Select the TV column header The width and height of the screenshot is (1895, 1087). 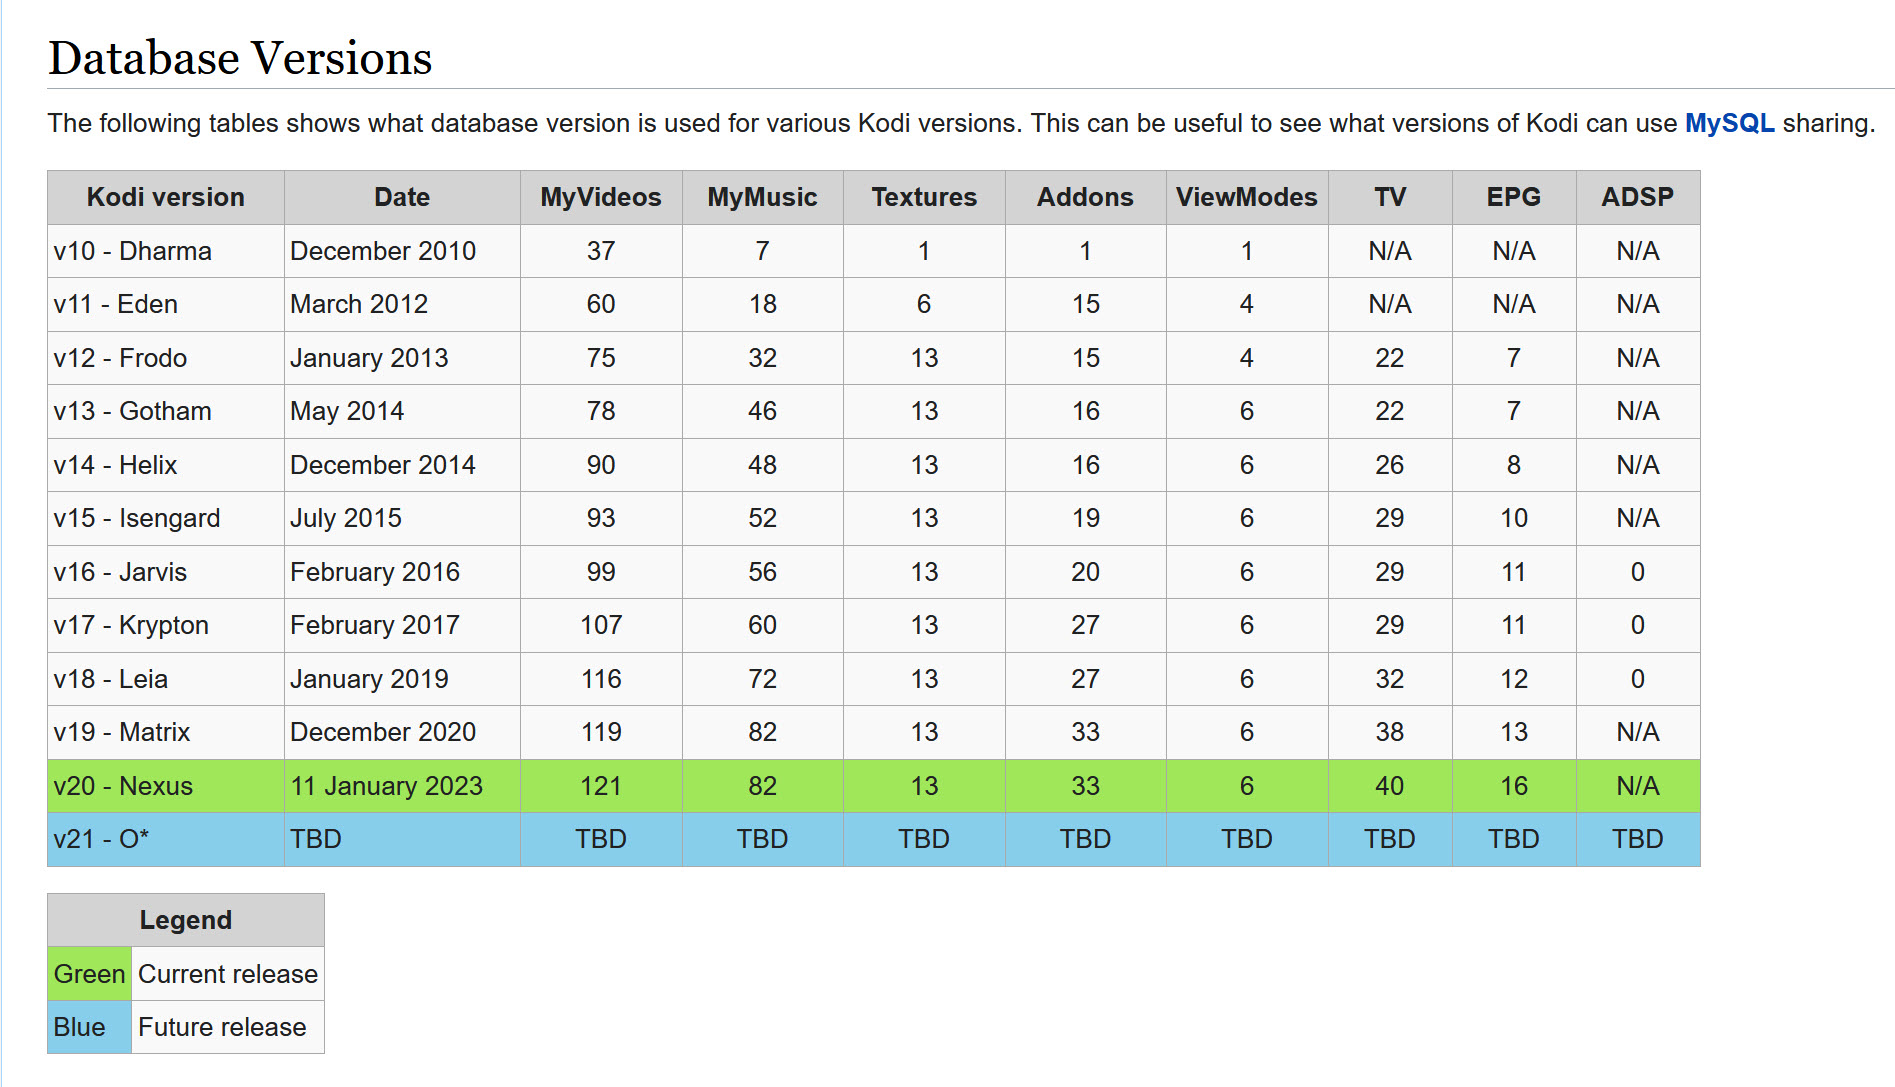pos(1390,197)
